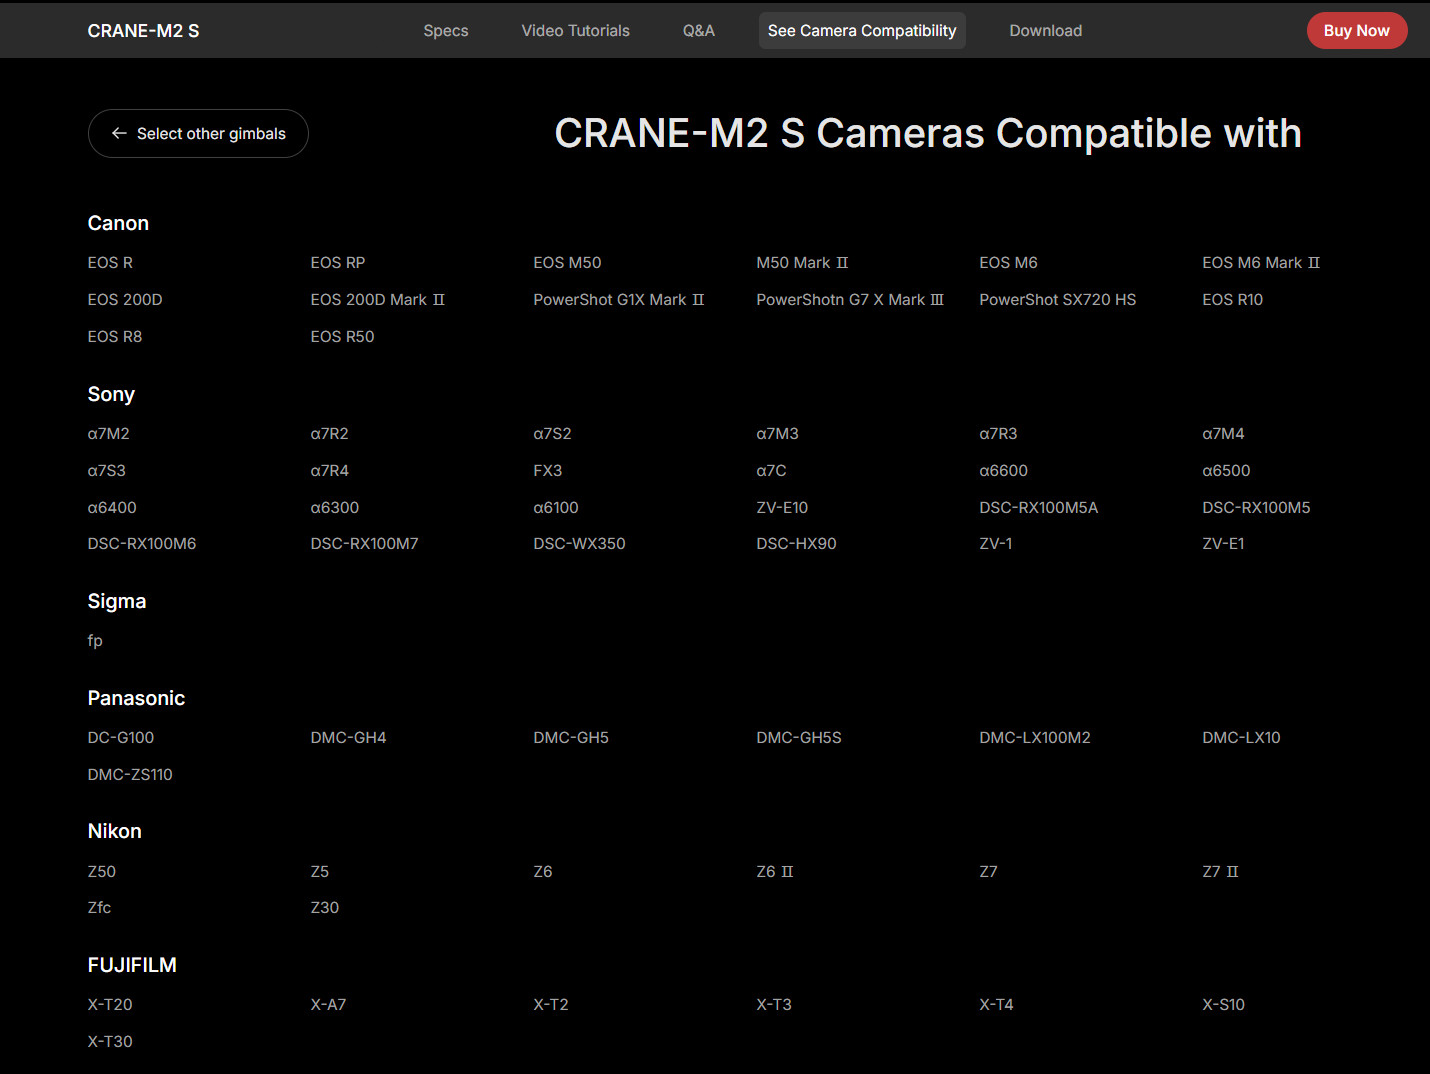Click DSC-WX350 entry

pyautogui.click(x=580, y=544)
